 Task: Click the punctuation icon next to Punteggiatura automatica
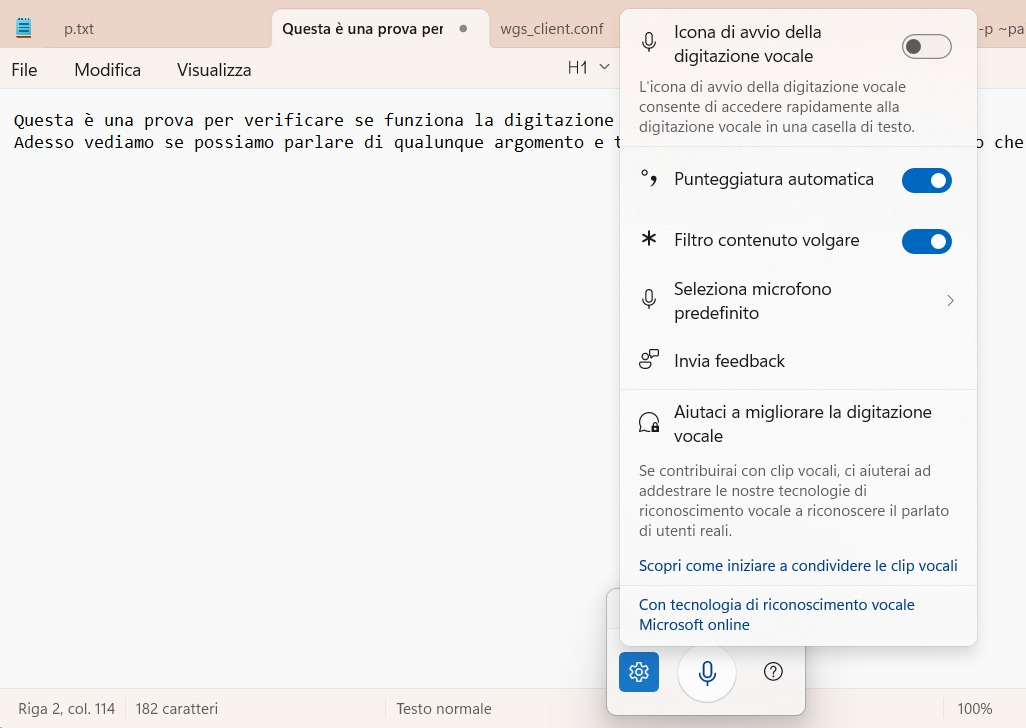(x=649, y=181)
